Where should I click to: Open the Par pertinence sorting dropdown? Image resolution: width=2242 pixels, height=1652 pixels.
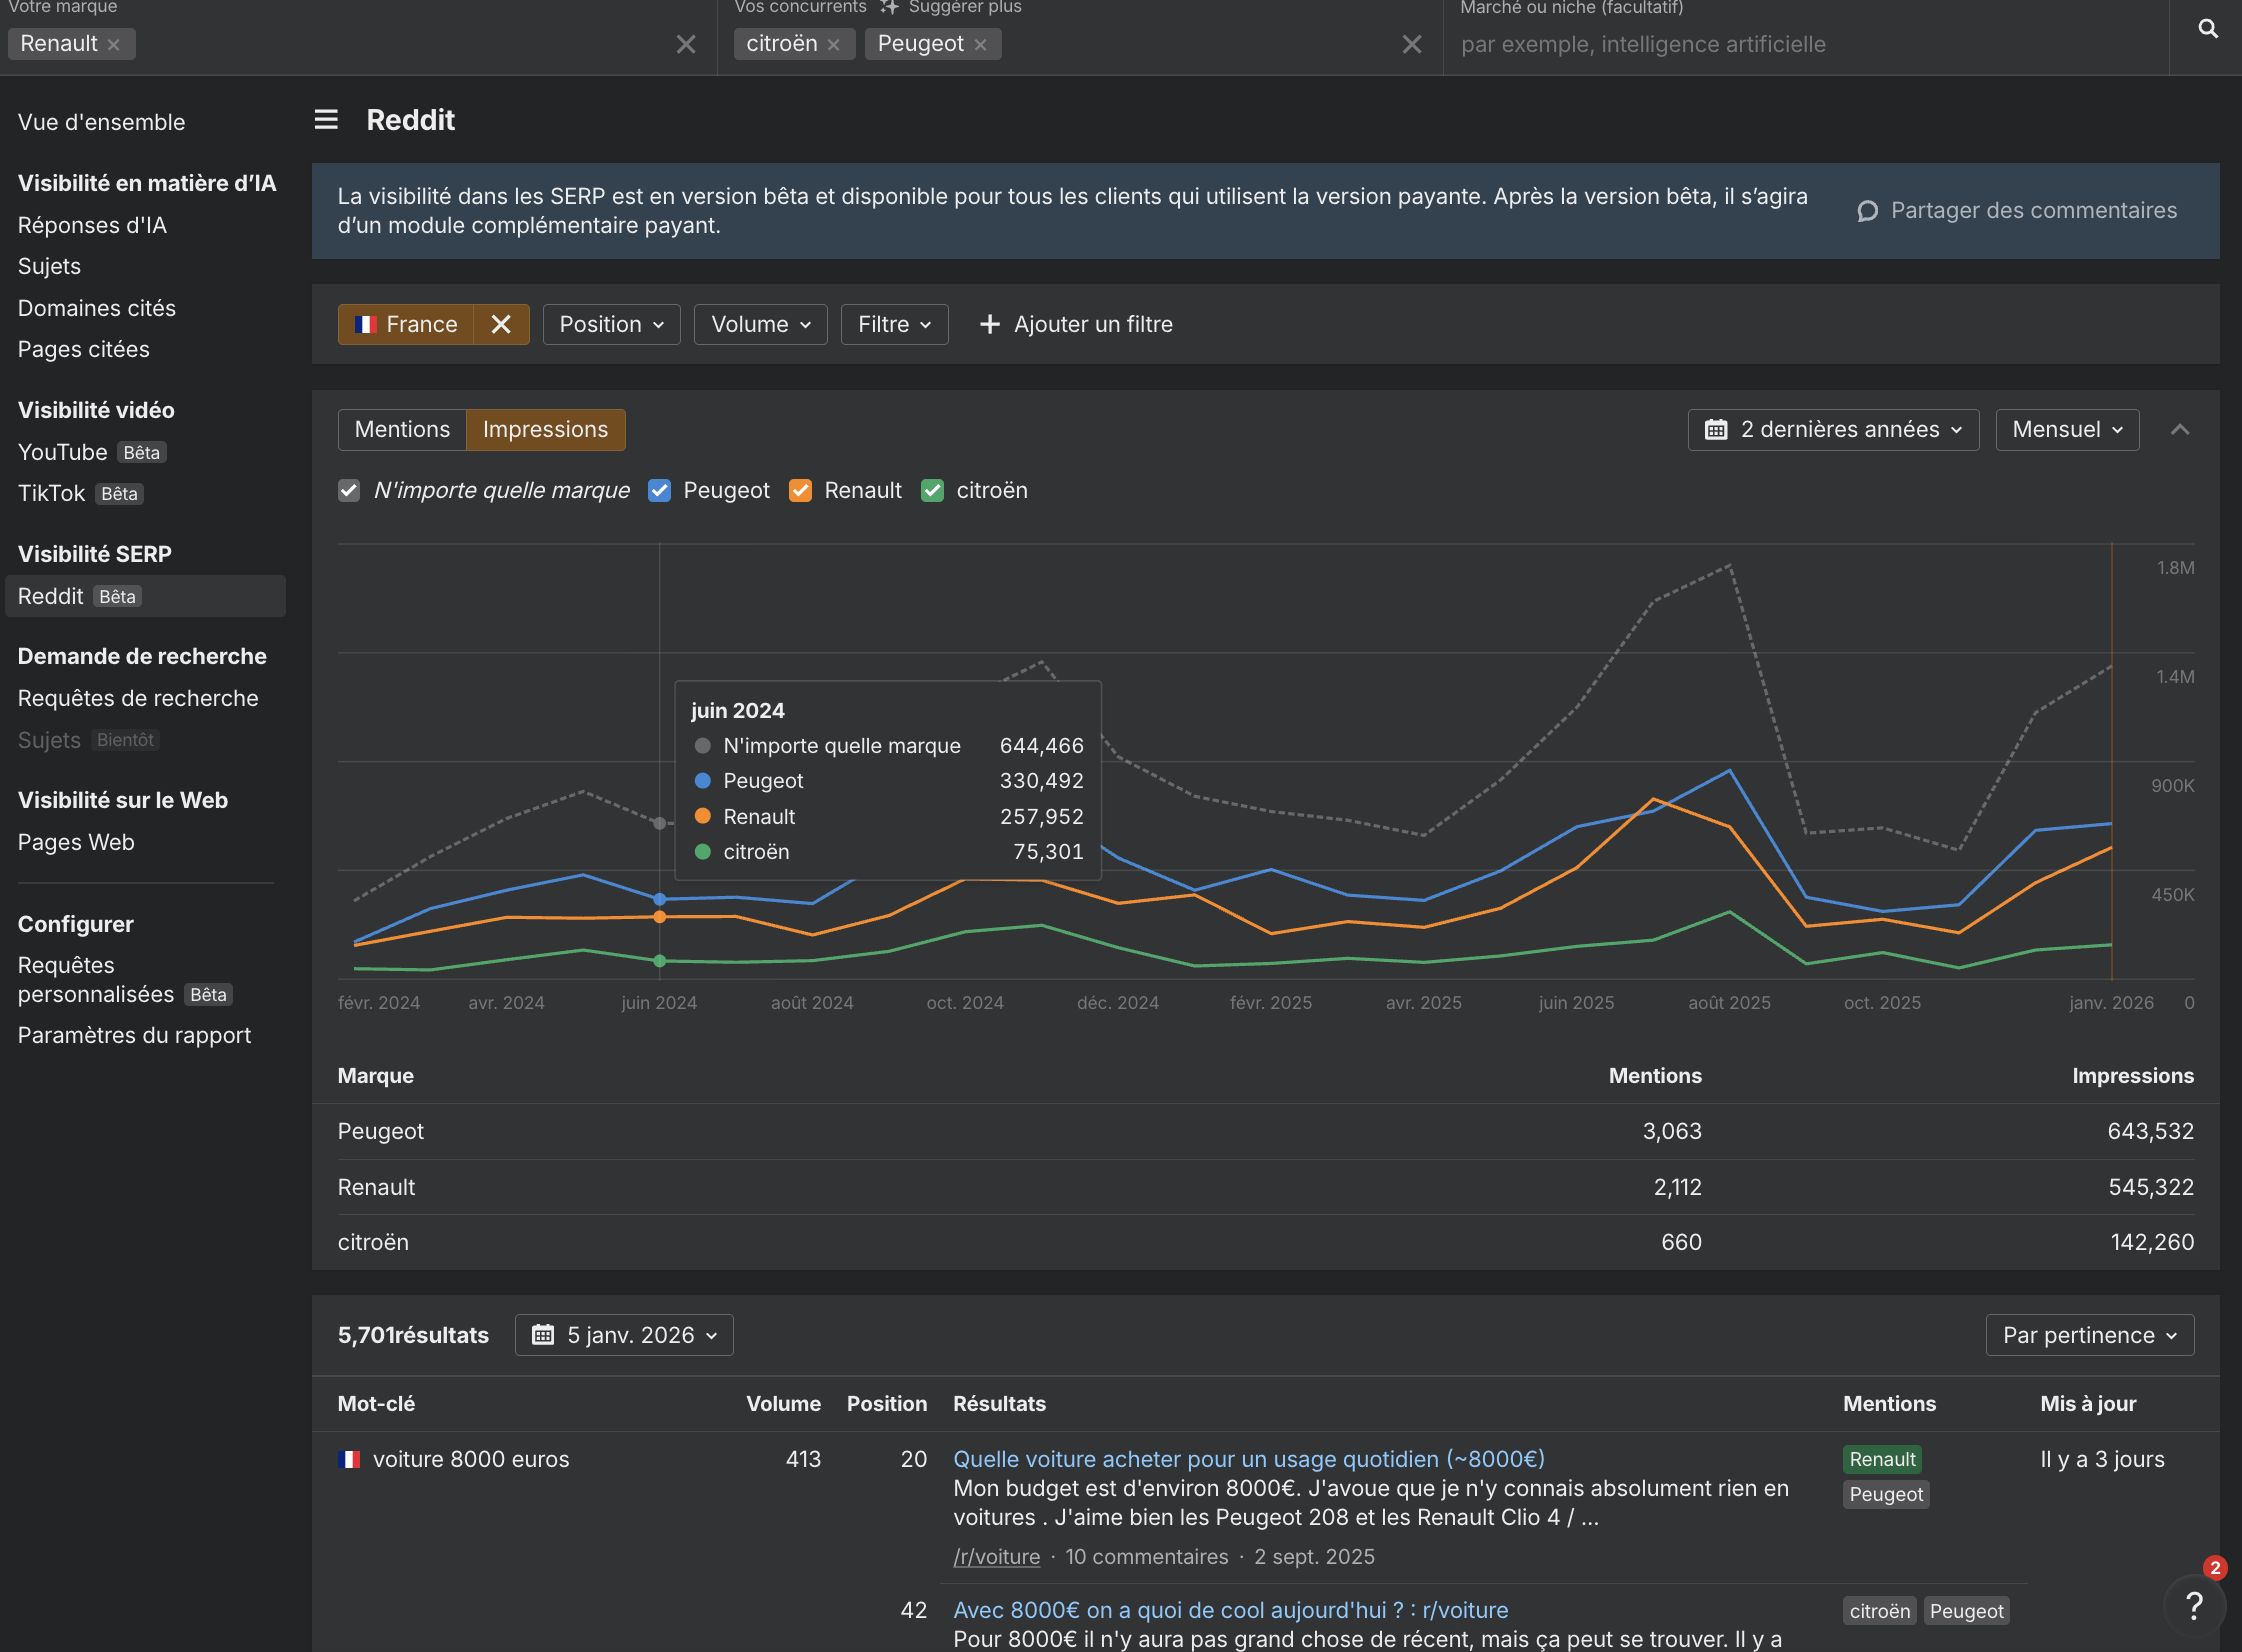(x=2089, y=1334)
